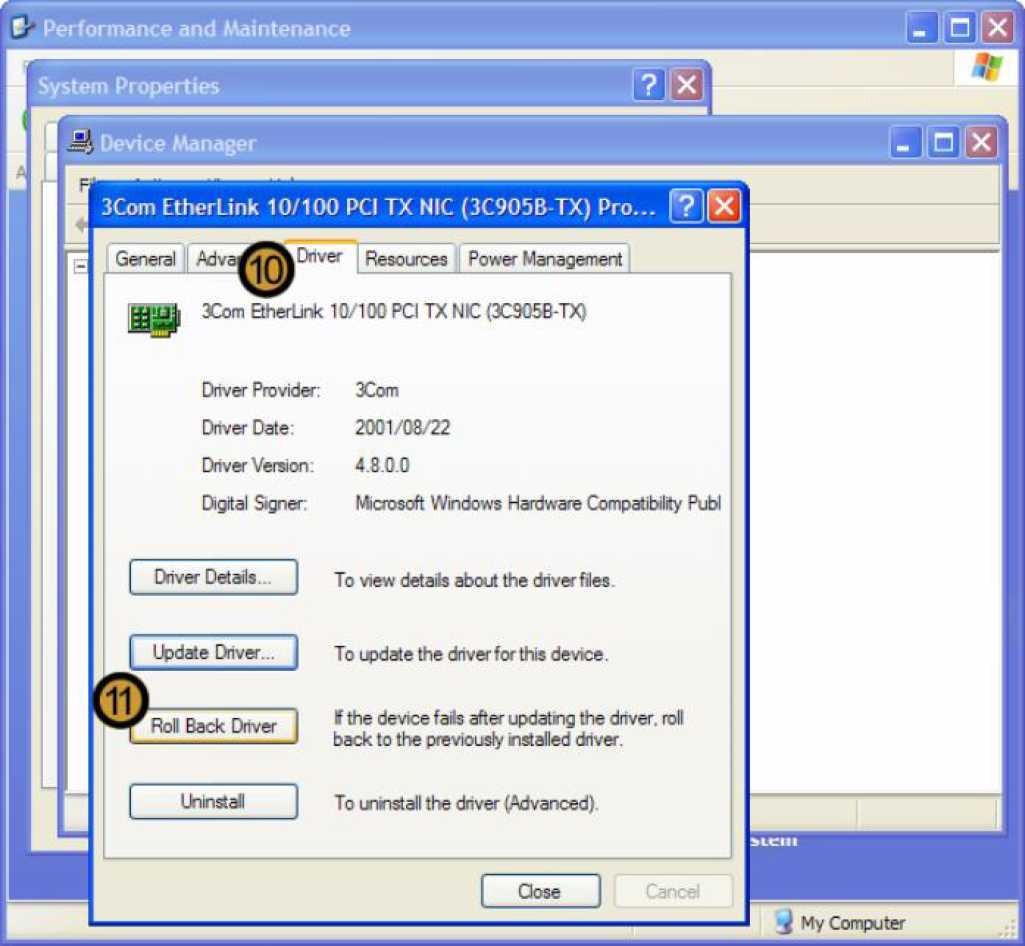Close the 3Com EtherLink properties dialog
The width and height of the screenshot is (1025, 946).
724,207
